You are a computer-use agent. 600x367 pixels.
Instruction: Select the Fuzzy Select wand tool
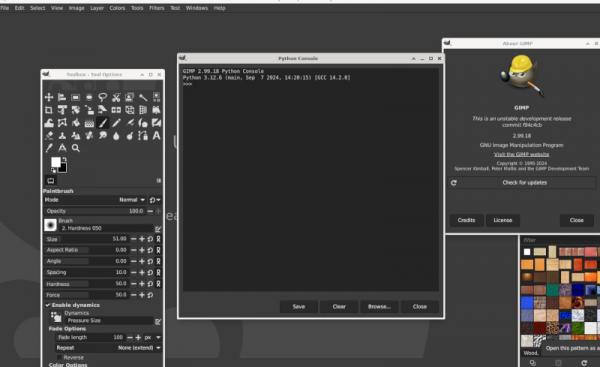143,97
